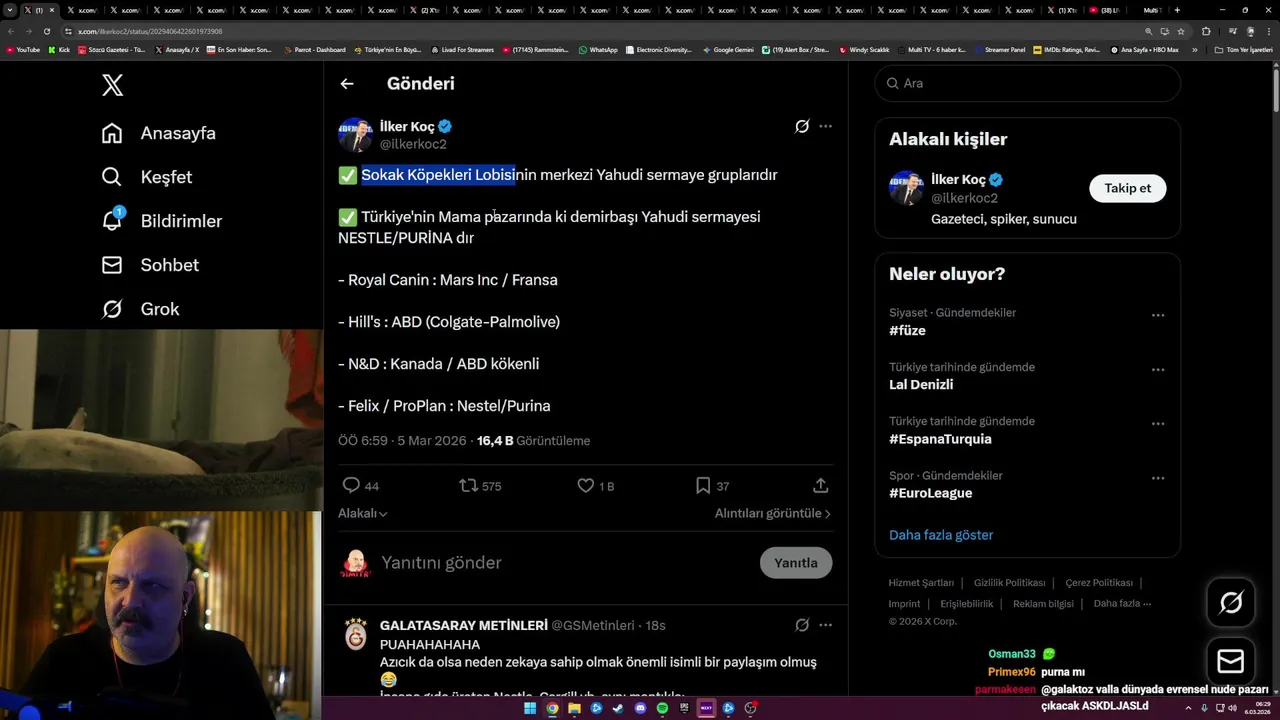Click the browser address bar URL
Viewport: 1280px width, 720px height.
click(x=150, y=31)
